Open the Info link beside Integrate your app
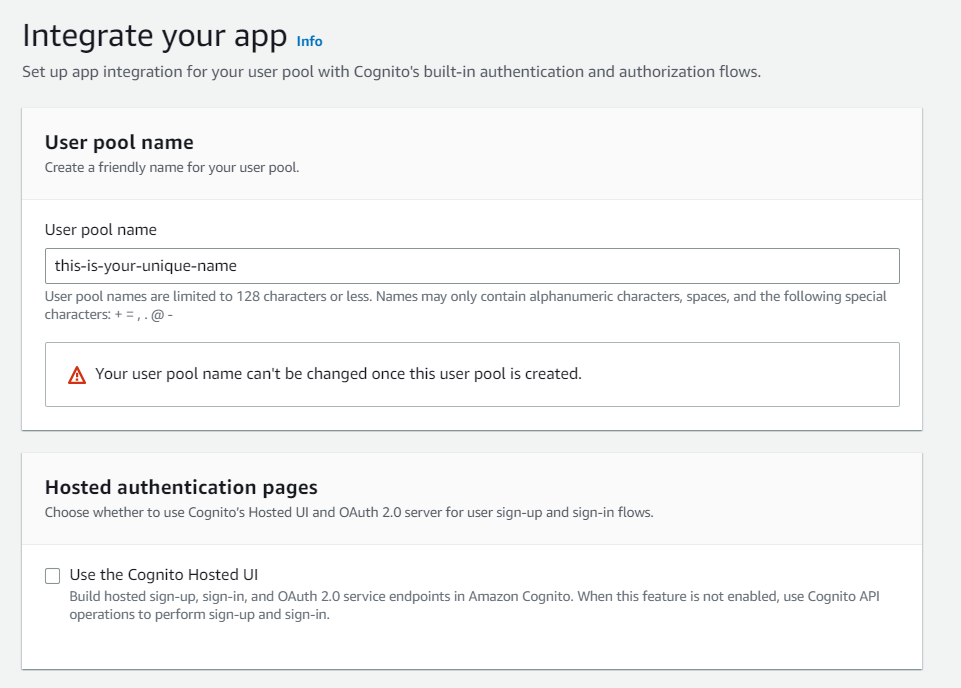This screenshot has height=688, width=961. point(310,41)
